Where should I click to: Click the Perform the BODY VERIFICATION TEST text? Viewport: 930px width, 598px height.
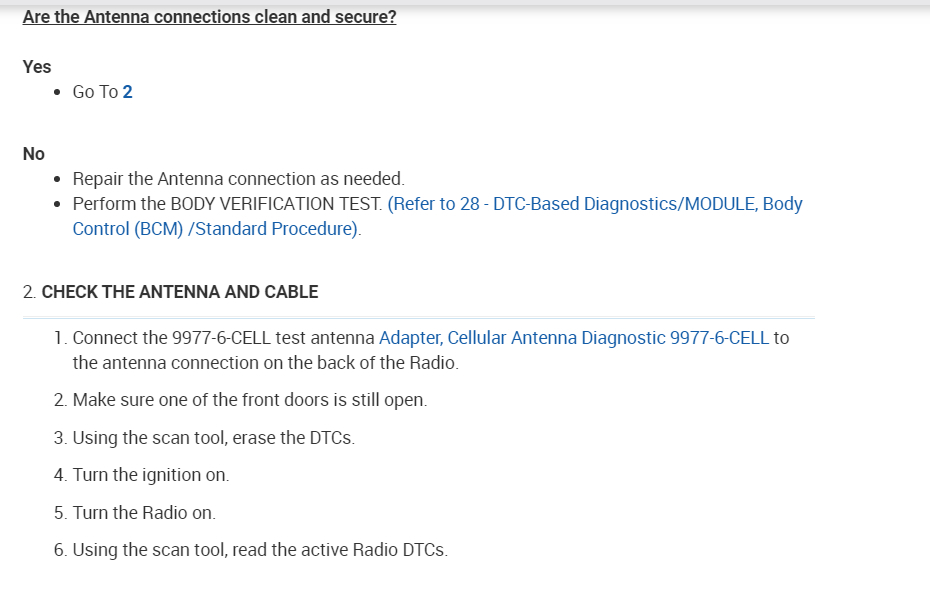tap(227, 204)
